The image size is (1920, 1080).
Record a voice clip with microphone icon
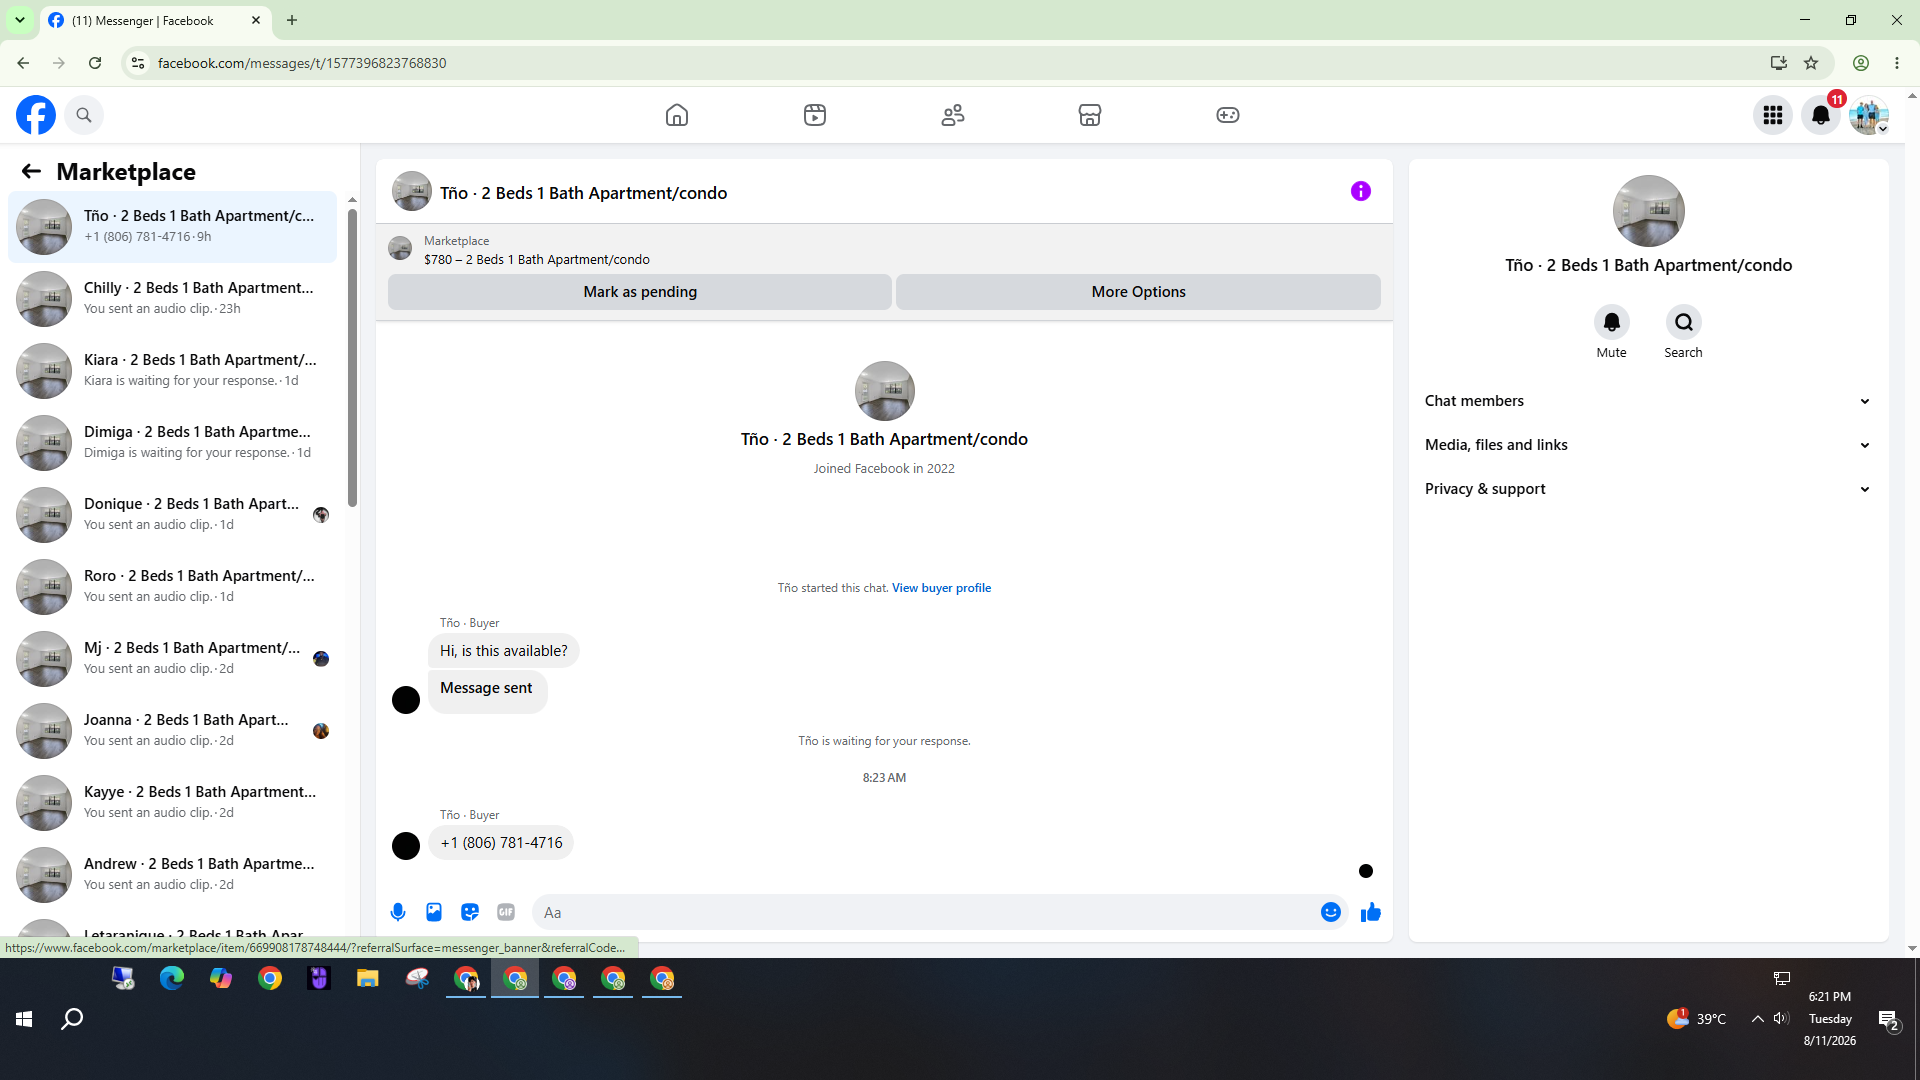coord(398,912)
